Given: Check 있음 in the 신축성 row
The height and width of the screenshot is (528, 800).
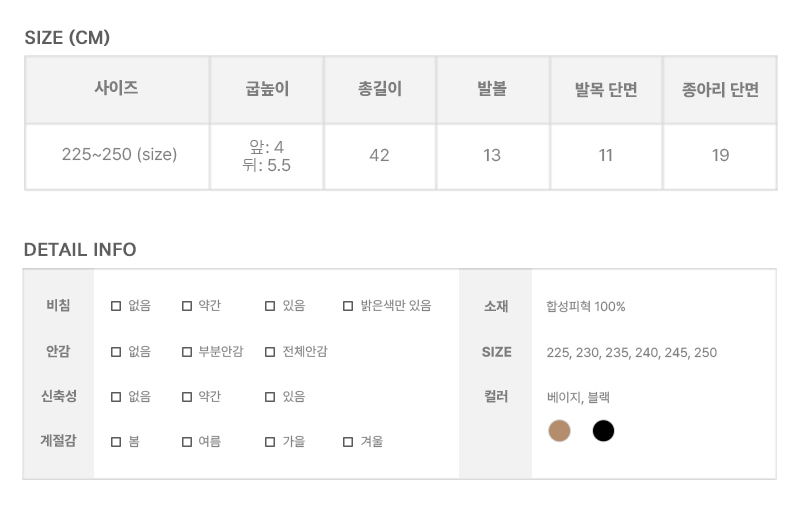Looking at the screenshot, I should point(270,397).
